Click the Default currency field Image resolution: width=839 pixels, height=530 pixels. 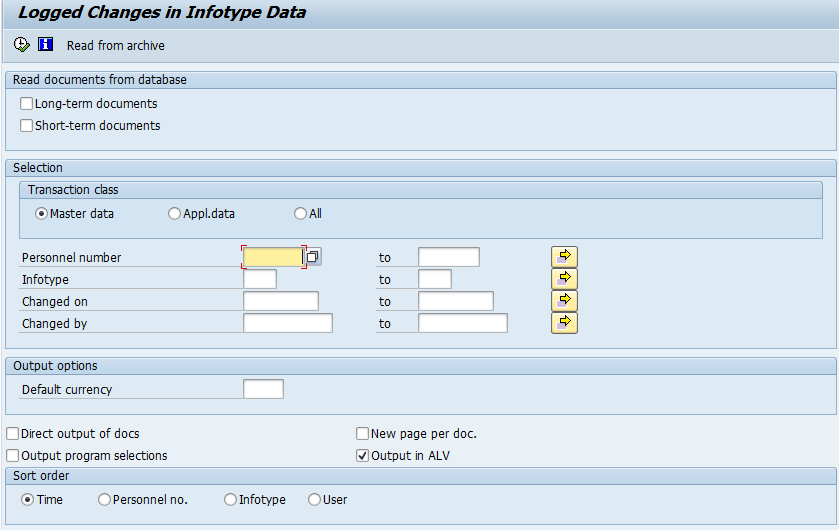click(x=263, y=389)
